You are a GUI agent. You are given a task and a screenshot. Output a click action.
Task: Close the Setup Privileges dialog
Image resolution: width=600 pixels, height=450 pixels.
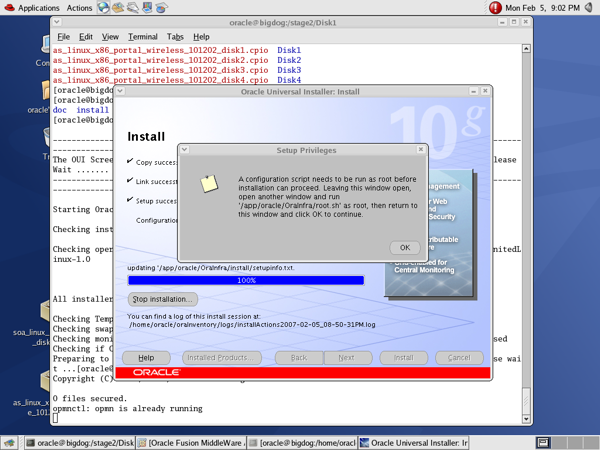(421, 149)
